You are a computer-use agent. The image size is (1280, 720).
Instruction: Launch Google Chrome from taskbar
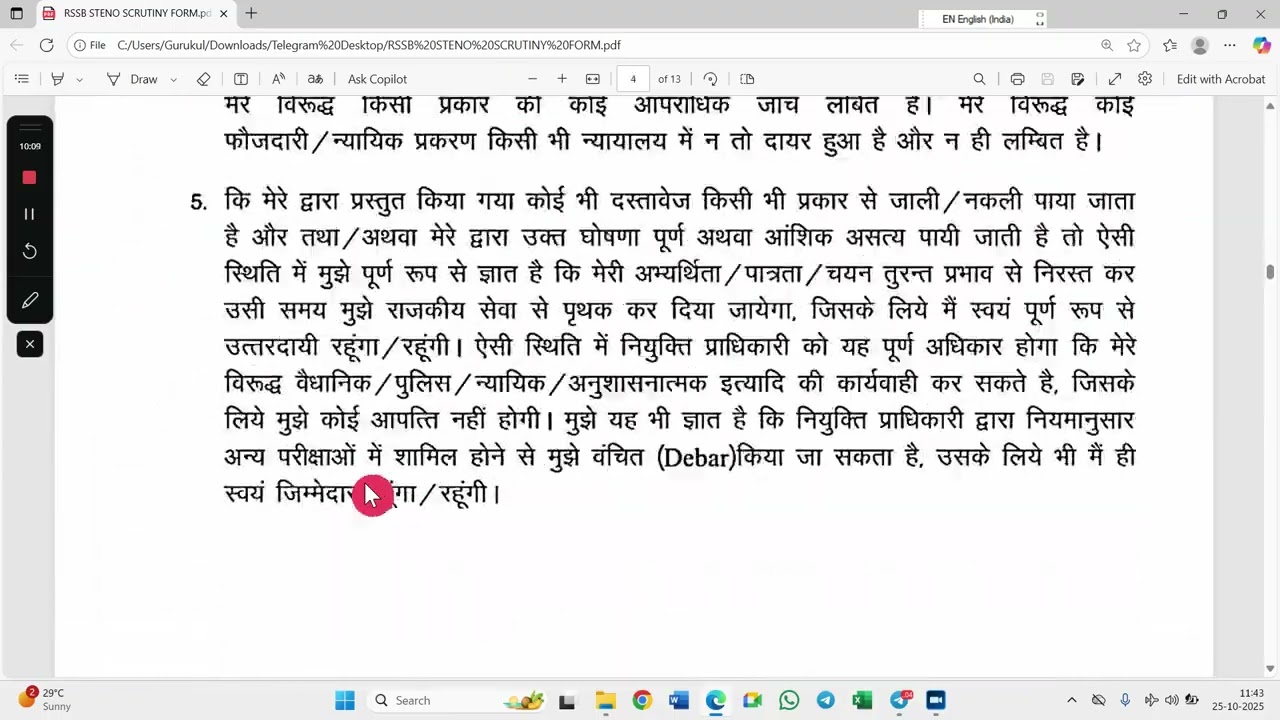(642, 700)
